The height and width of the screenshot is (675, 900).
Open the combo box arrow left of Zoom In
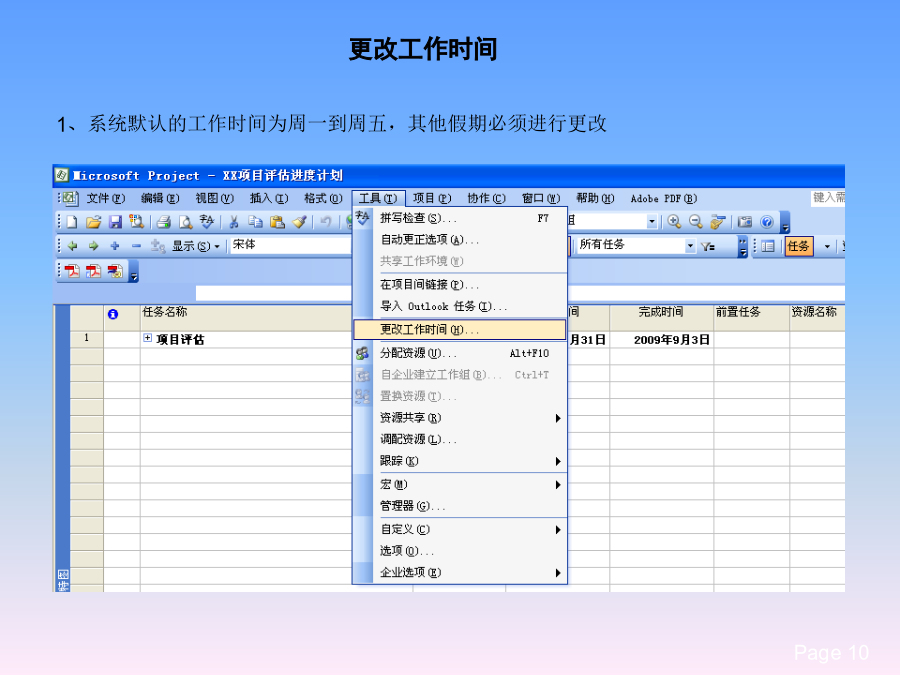coord(651,222)
